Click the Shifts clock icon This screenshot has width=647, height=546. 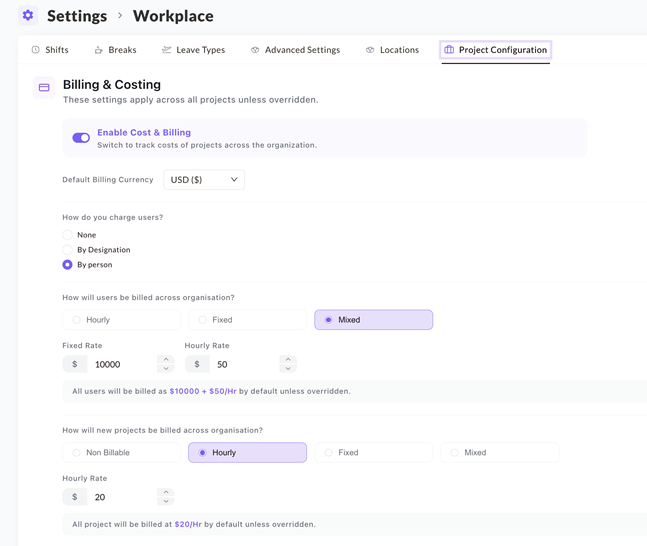pyautogui.click(x=36, y=50)
